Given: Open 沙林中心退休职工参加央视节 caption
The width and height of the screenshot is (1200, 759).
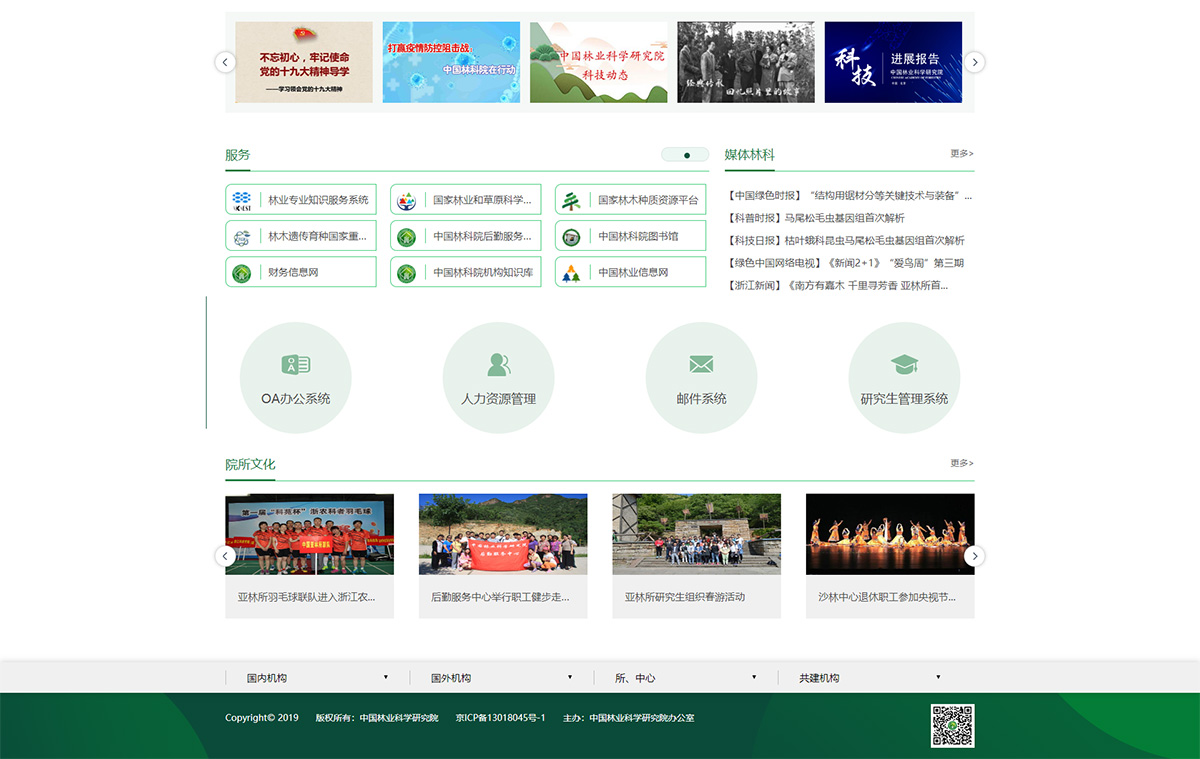Looking at the screenshot, I should click(887, 597).
